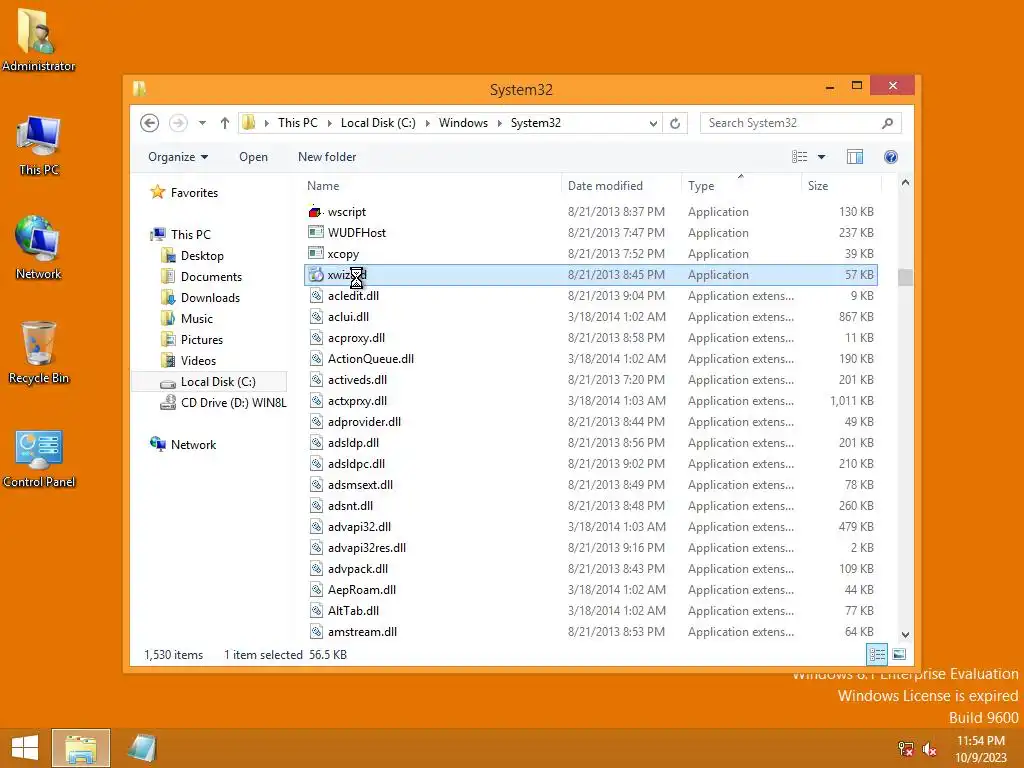Click the Forward navigation arrow
Image resolution: width=1024 pixels, height=768 pixels.
[x=178, y=123]
